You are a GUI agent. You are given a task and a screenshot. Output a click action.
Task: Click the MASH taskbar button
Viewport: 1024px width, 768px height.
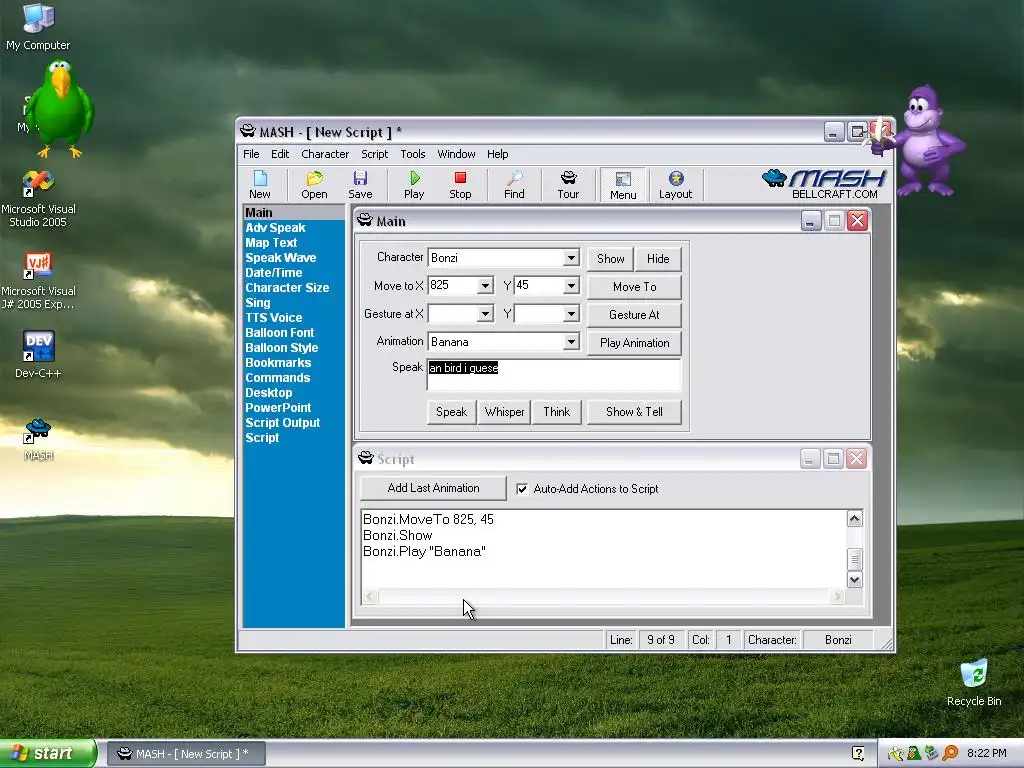[x=186, y=754]
